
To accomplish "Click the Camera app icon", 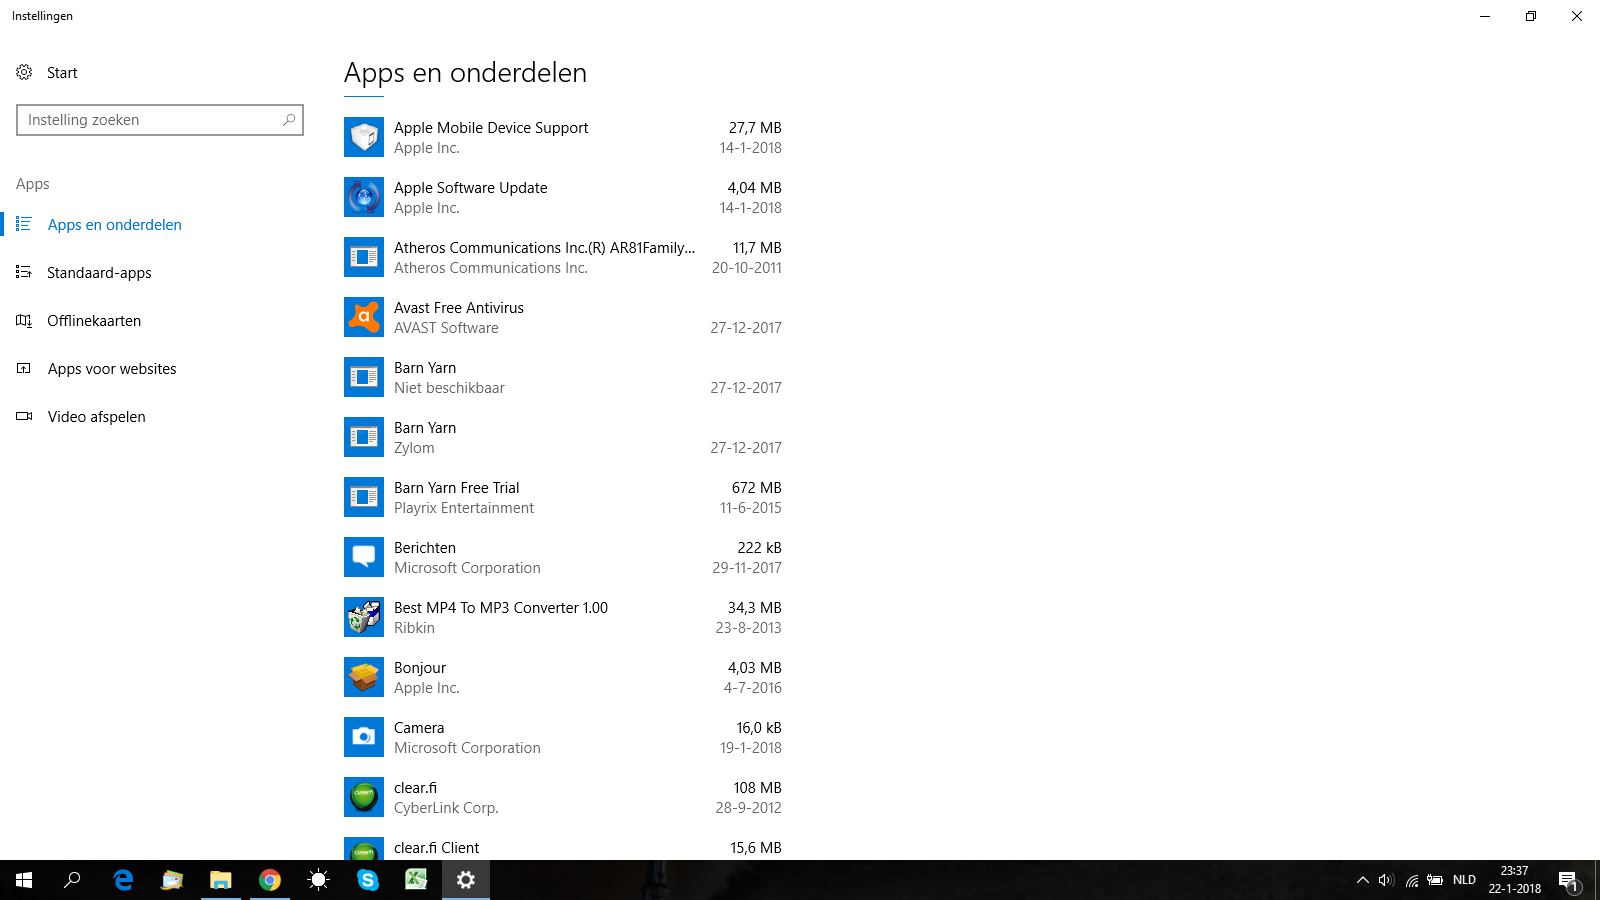I will (x=364, y=737).
